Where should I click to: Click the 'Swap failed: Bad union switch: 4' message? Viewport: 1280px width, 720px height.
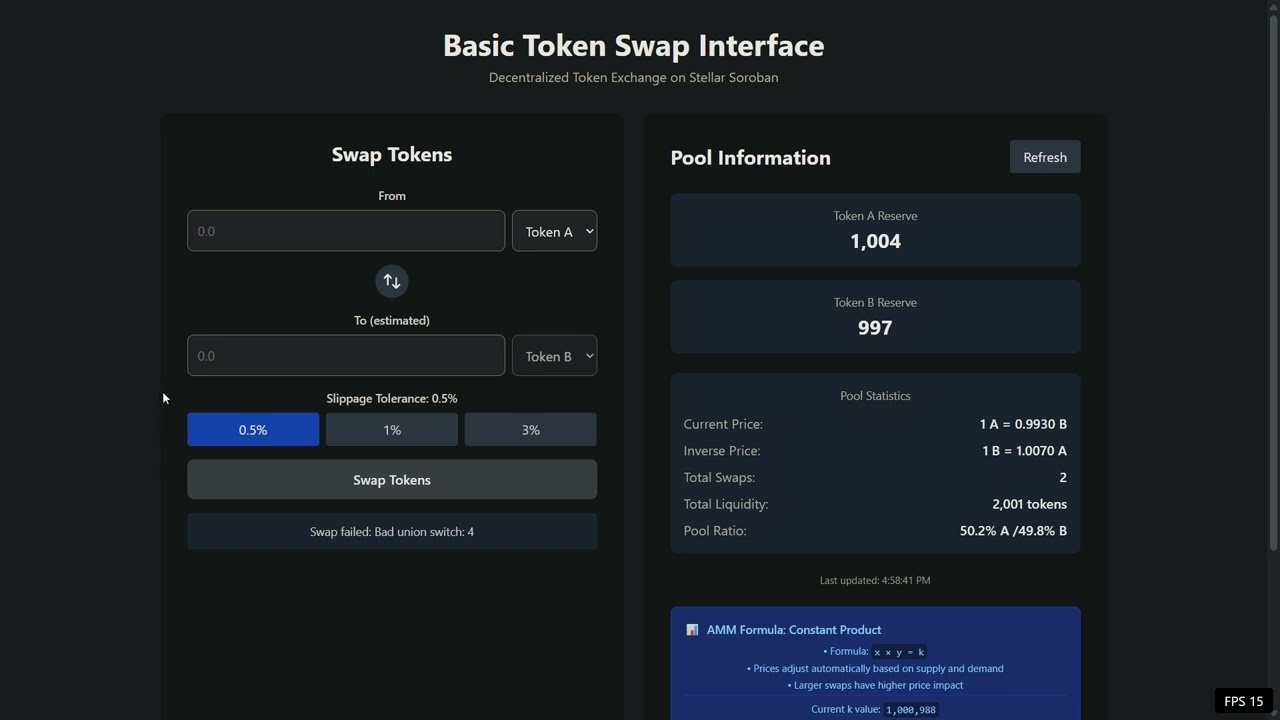pyautogui.click(x=392, y=532)
